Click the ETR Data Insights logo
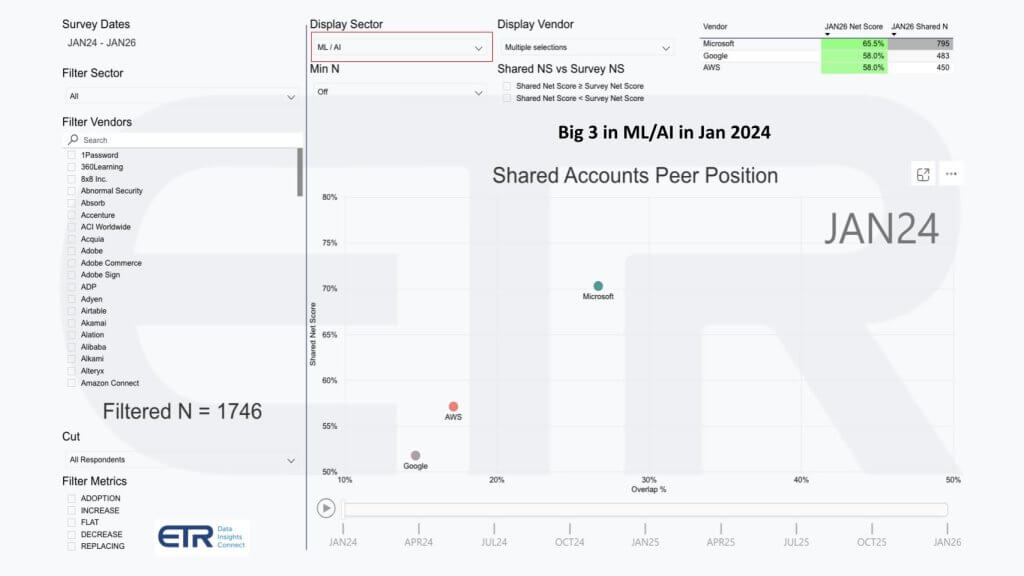The height and width of the screenshot is (576, 1024). click(x=202, y=536)
